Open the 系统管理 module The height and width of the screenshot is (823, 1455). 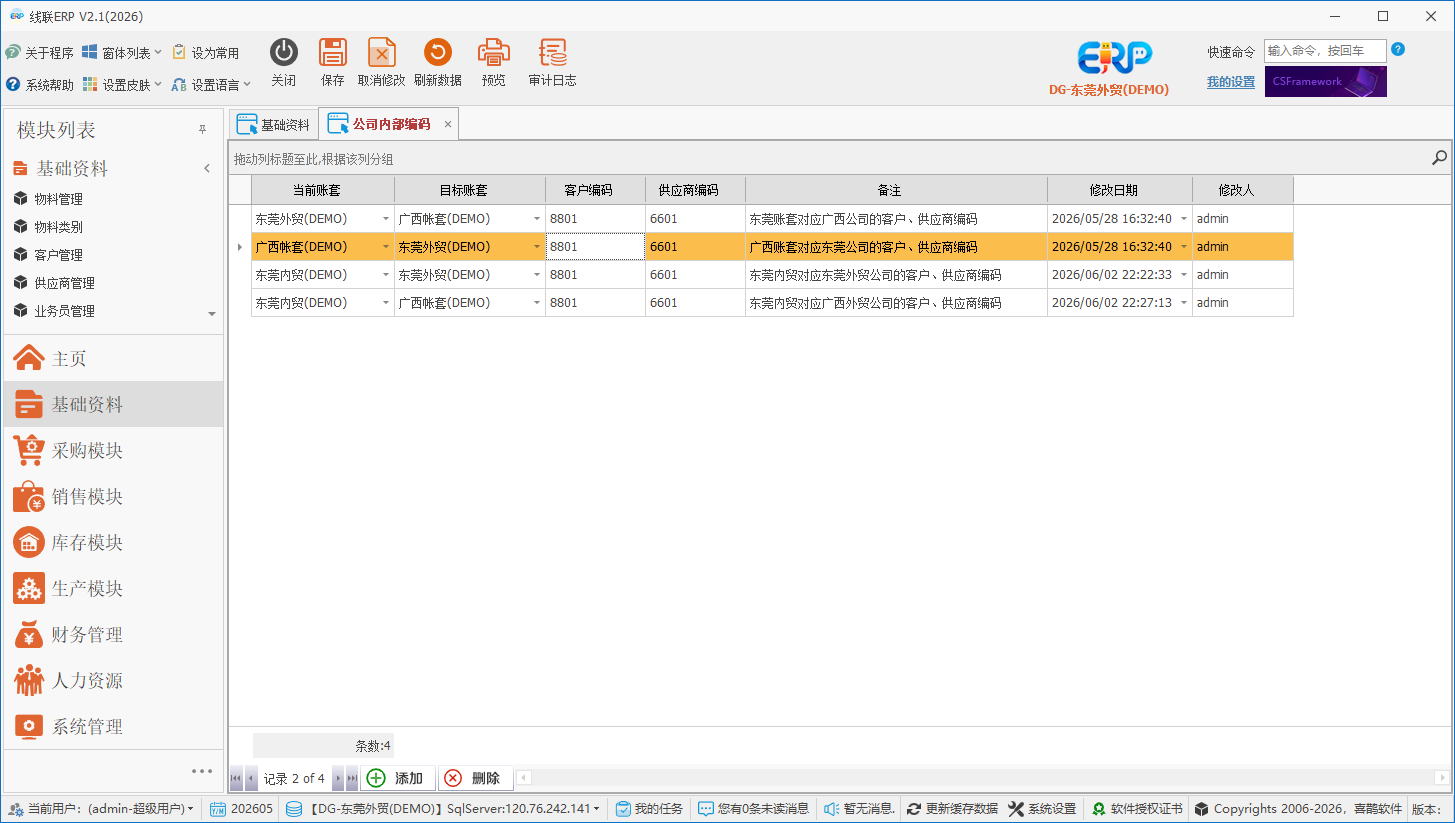(x=112, y=726)
